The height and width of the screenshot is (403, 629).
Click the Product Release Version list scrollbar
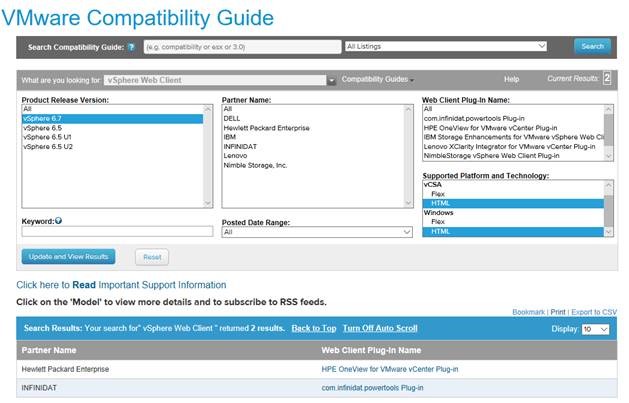point(208,156)
